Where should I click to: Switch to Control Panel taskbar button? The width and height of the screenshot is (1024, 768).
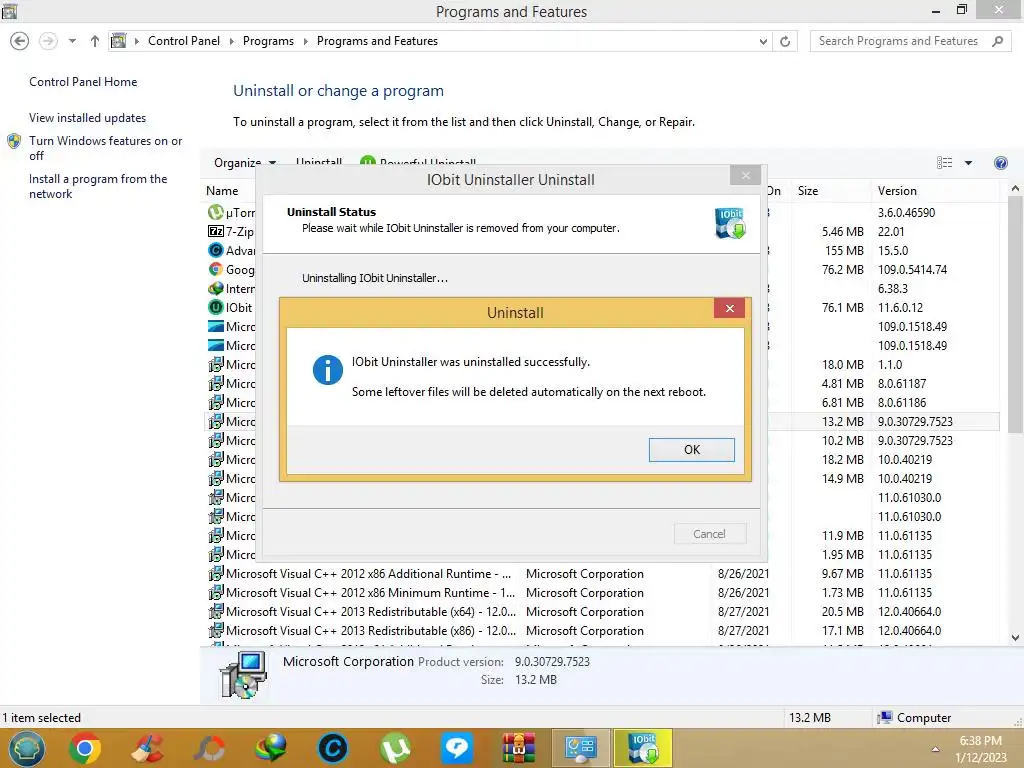(581, 748)
